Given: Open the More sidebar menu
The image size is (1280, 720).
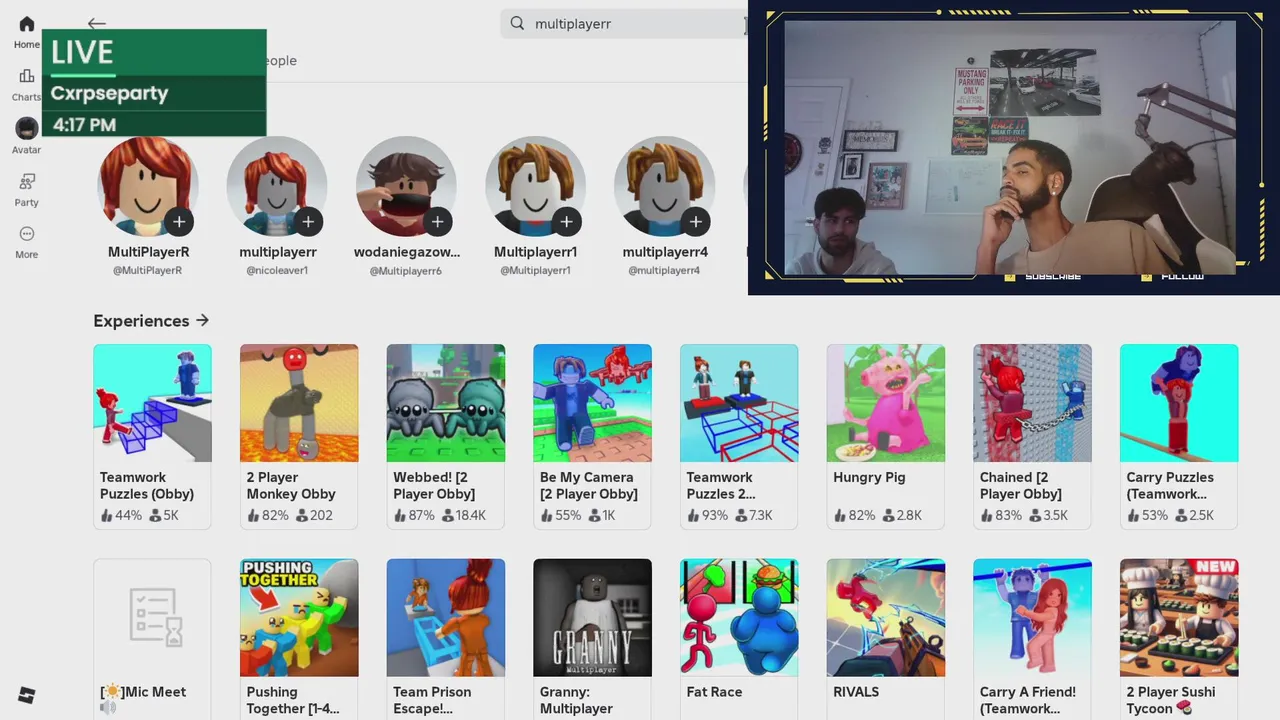Looking at the screenshot, I should pyautogui.click(x=27, y=233).
